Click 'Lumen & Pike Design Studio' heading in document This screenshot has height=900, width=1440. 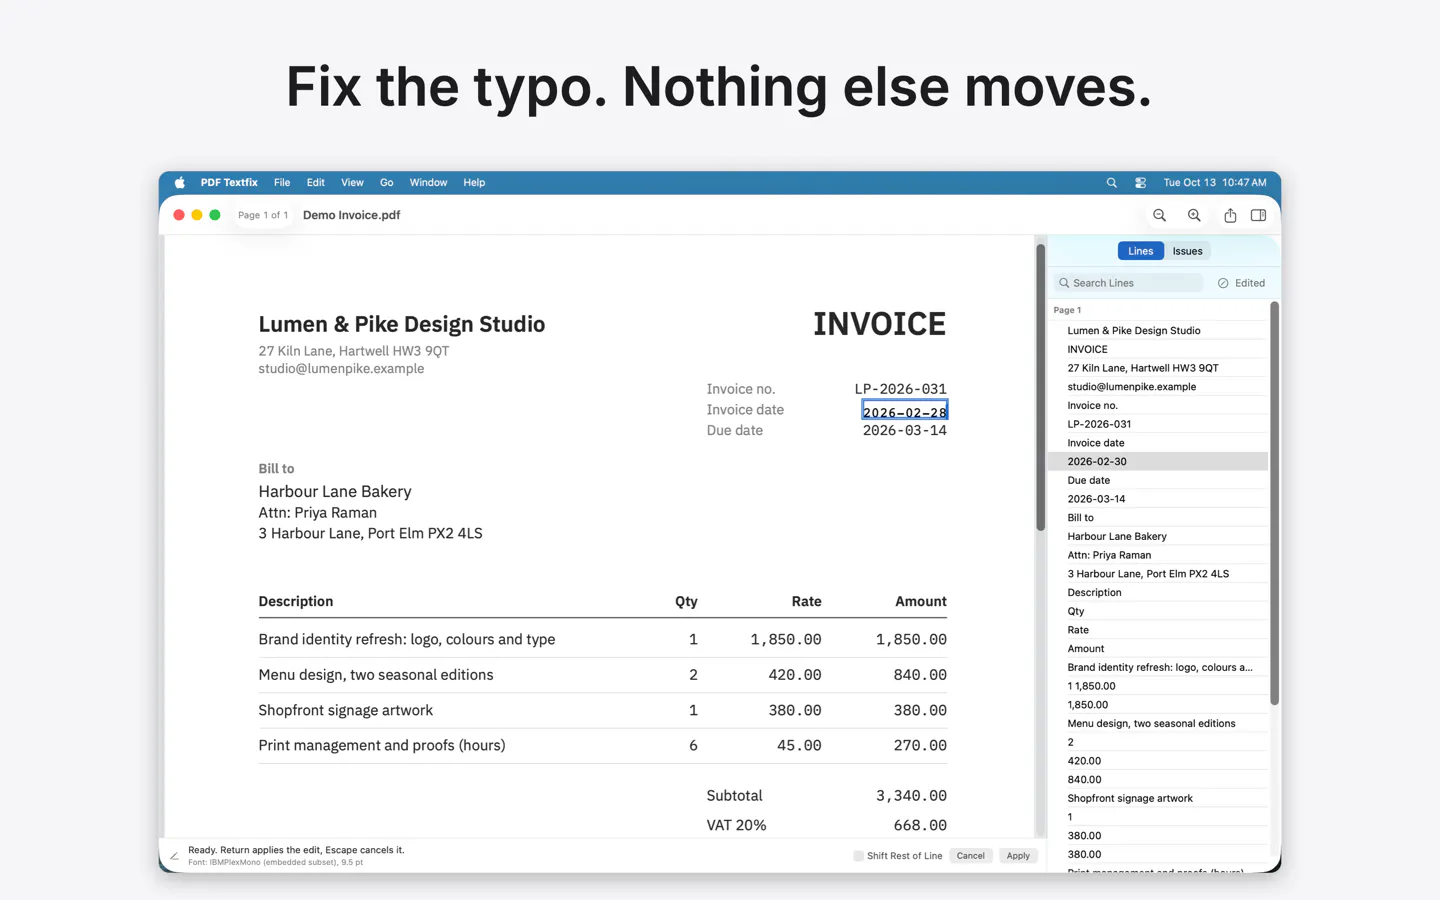(x=402, y=324)
